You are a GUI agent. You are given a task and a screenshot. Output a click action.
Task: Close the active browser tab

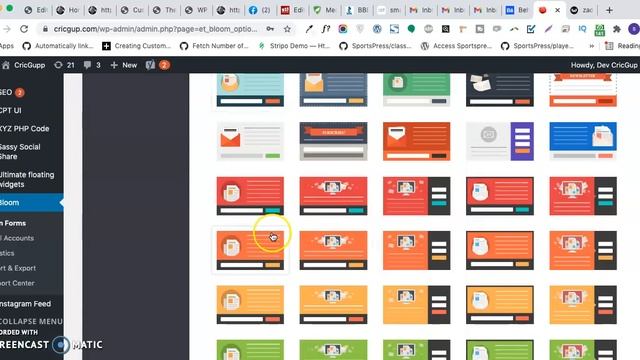[558, 10]
